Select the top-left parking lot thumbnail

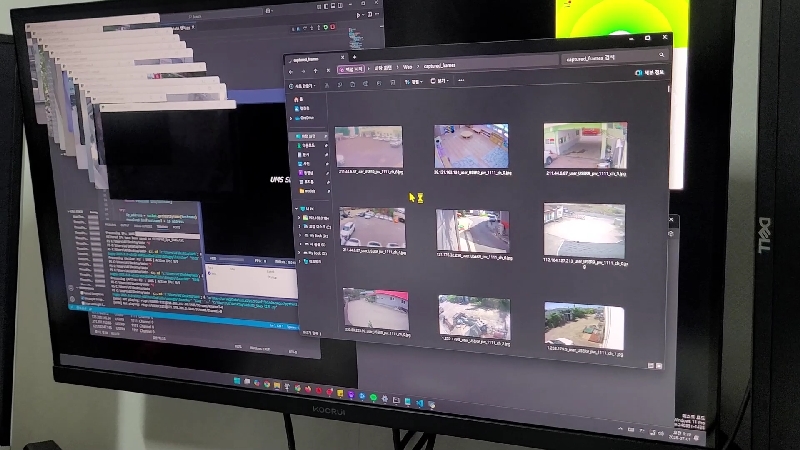[368, 146]
